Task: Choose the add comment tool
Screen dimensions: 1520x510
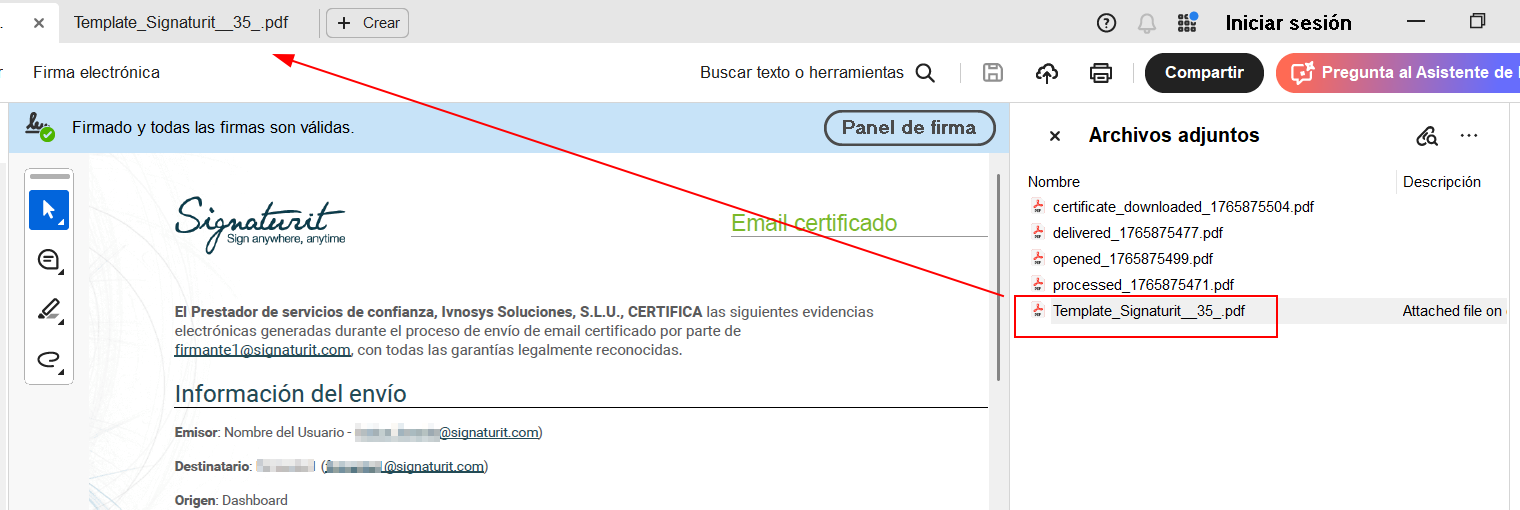Action: click(48, 261)
